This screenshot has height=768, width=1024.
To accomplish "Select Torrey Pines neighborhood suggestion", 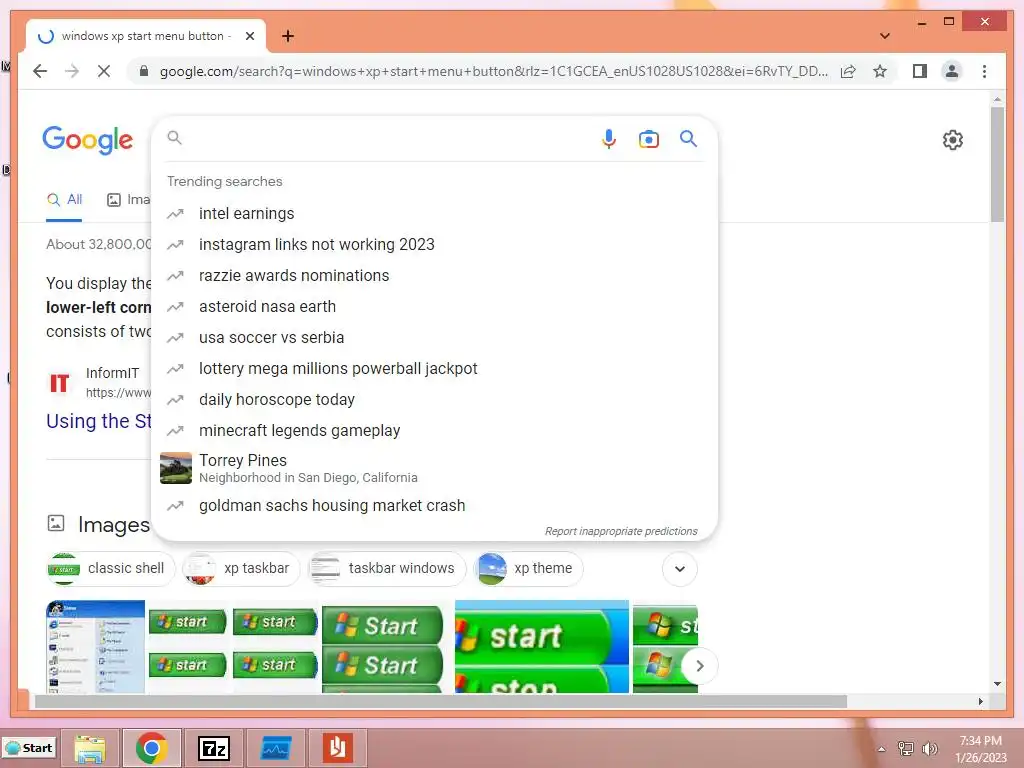I will click(434, 468).
